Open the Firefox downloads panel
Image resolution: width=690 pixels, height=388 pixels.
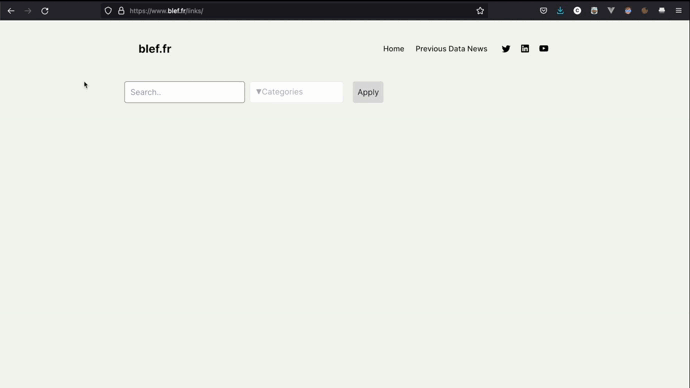[560, 11]
